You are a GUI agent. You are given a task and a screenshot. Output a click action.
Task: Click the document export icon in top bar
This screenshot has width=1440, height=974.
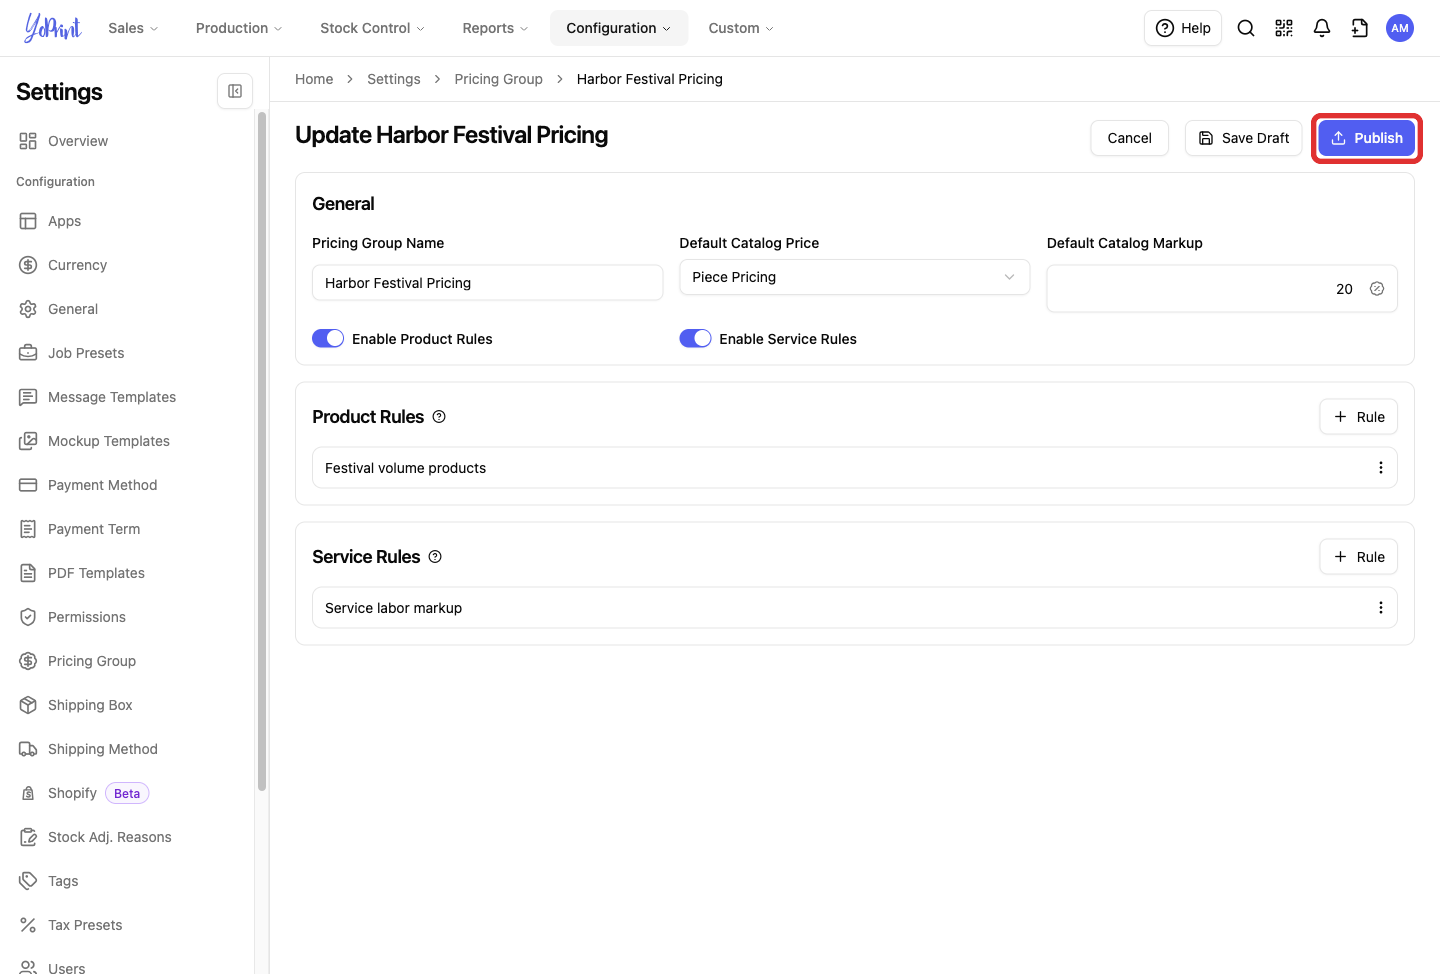pyautogui.click(x=1360, y=28)
